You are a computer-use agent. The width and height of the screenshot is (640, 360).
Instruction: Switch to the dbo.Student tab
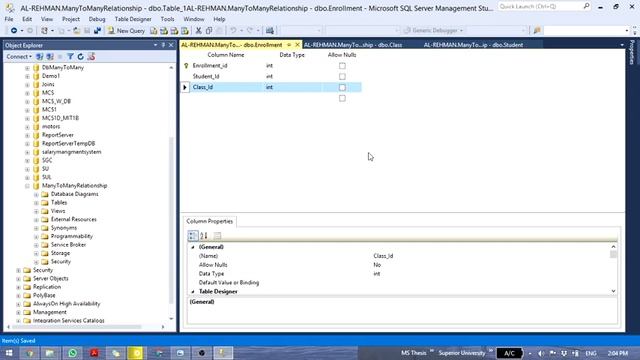473,45
